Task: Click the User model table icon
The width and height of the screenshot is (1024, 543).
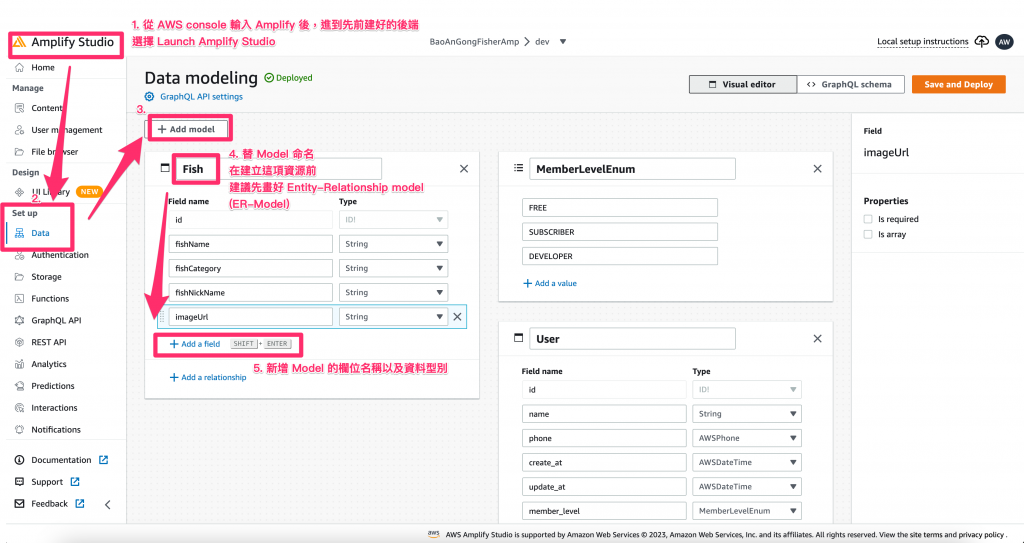Action: click(x=519, y=338)
